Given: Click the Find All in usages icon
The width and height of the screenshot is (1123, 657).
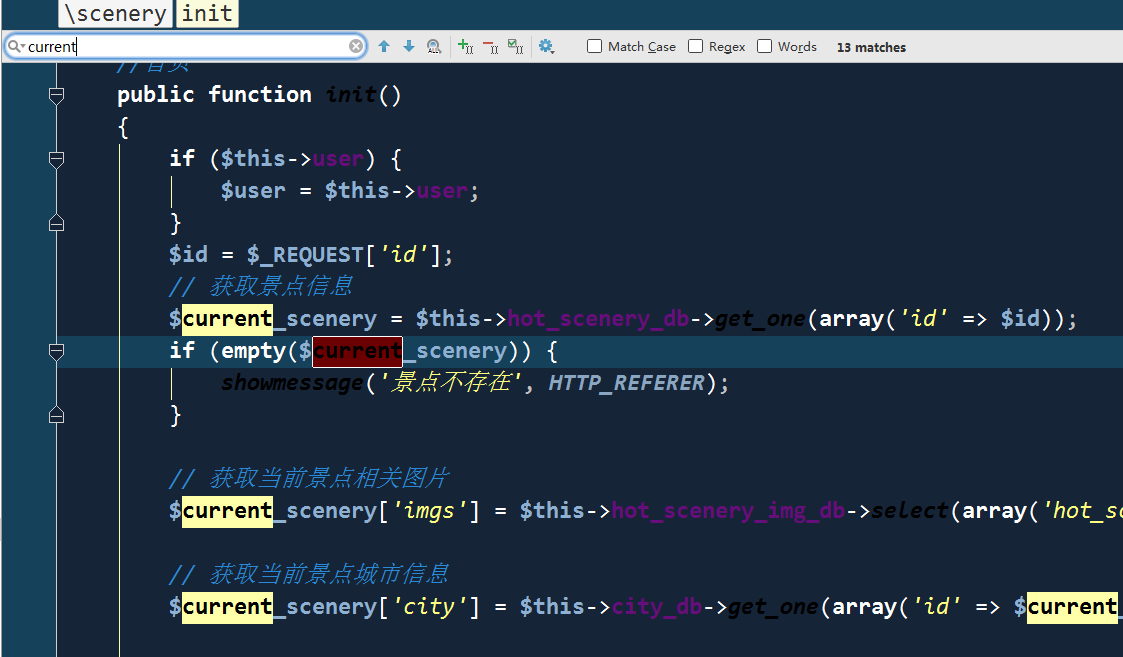Looking at the screenshot, I should 434,47.
